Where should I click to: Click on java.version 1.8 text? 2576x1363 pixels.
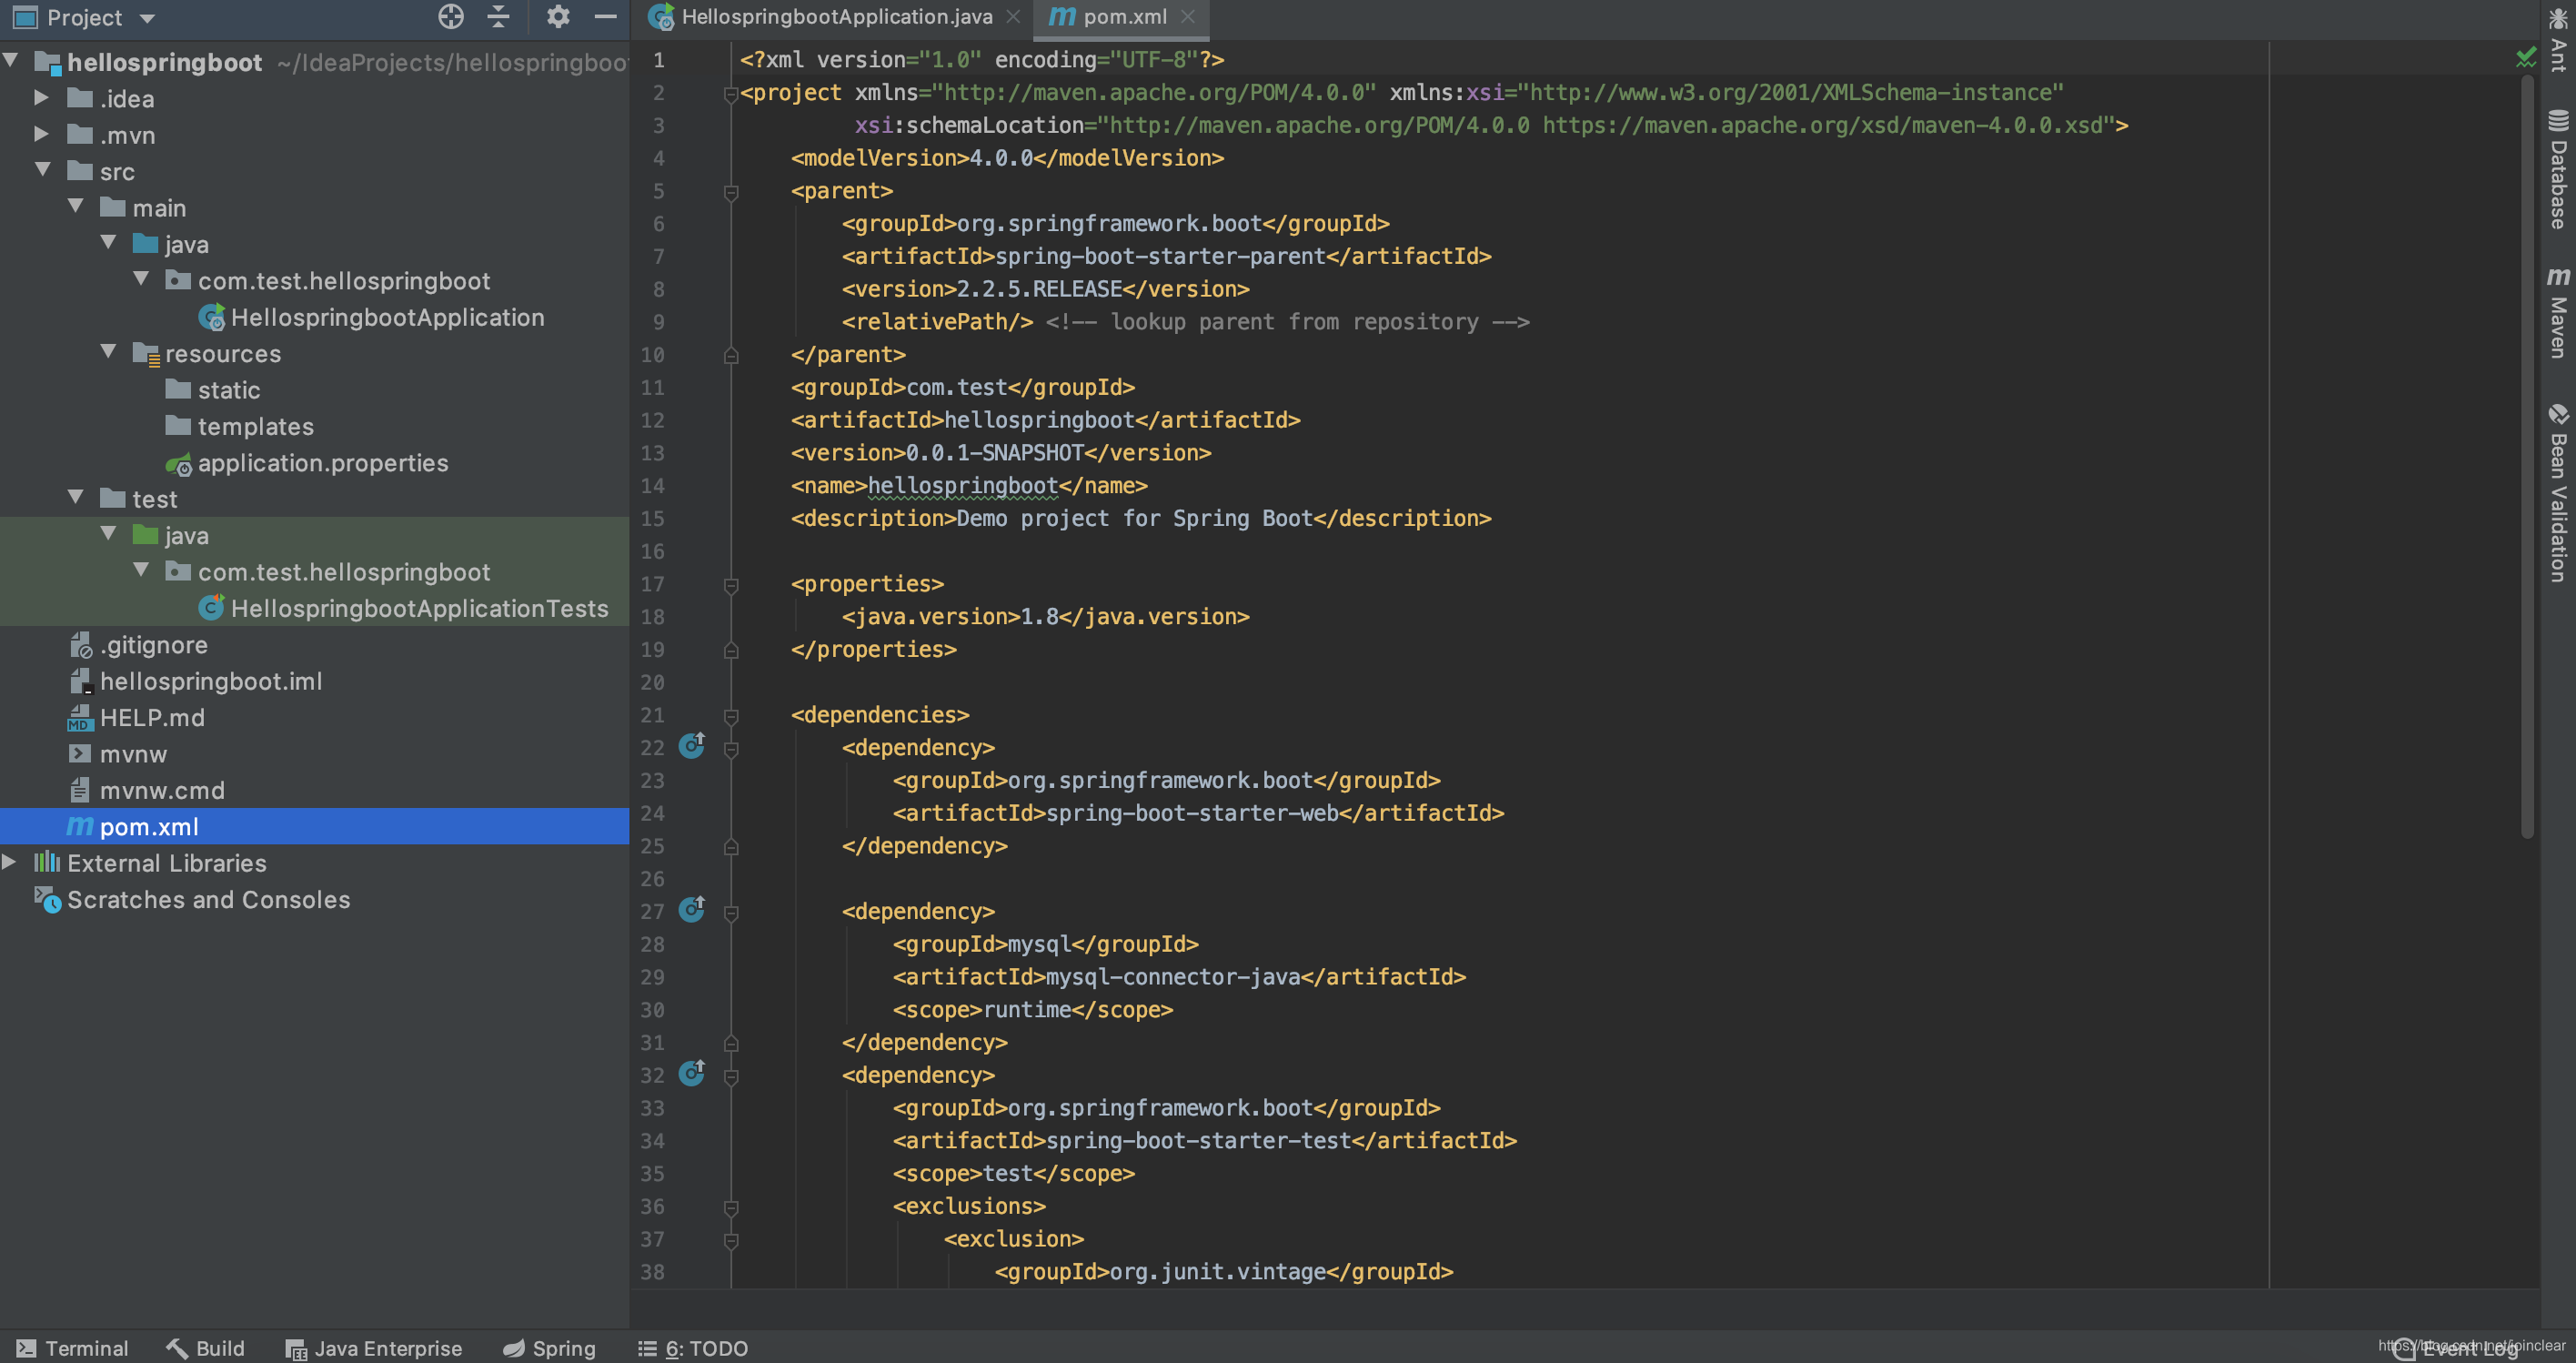1039,617
